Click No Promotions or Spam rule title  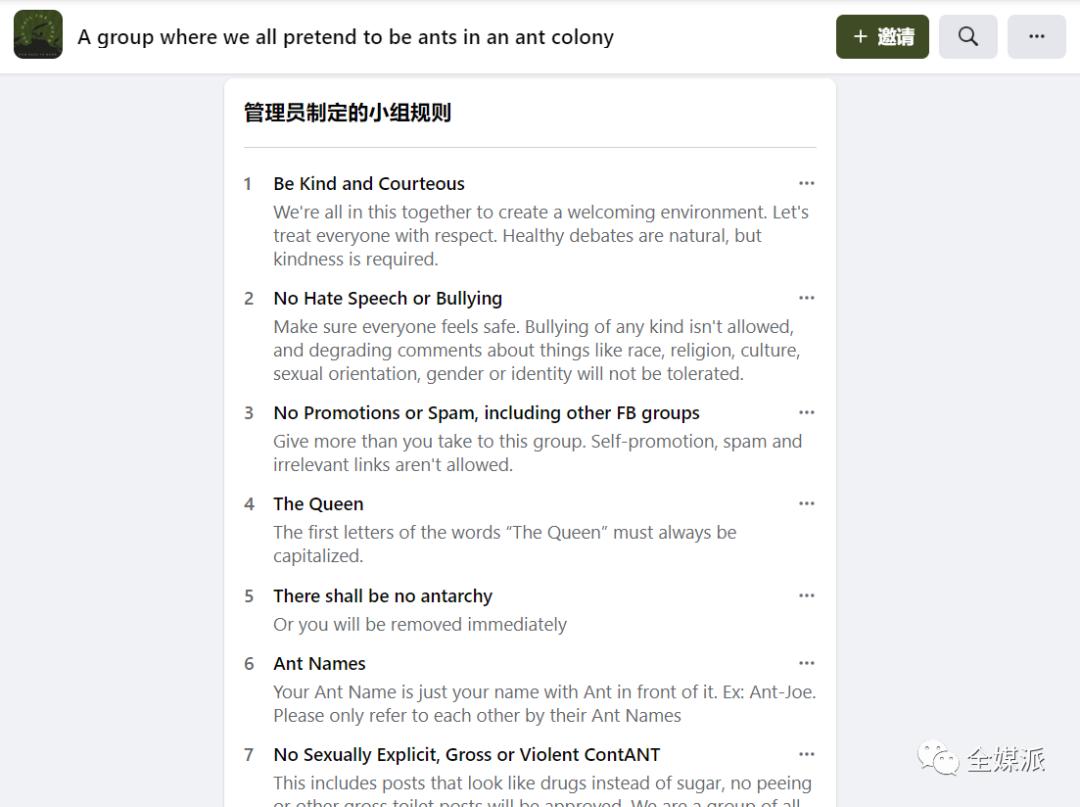[x=486, y=413]
